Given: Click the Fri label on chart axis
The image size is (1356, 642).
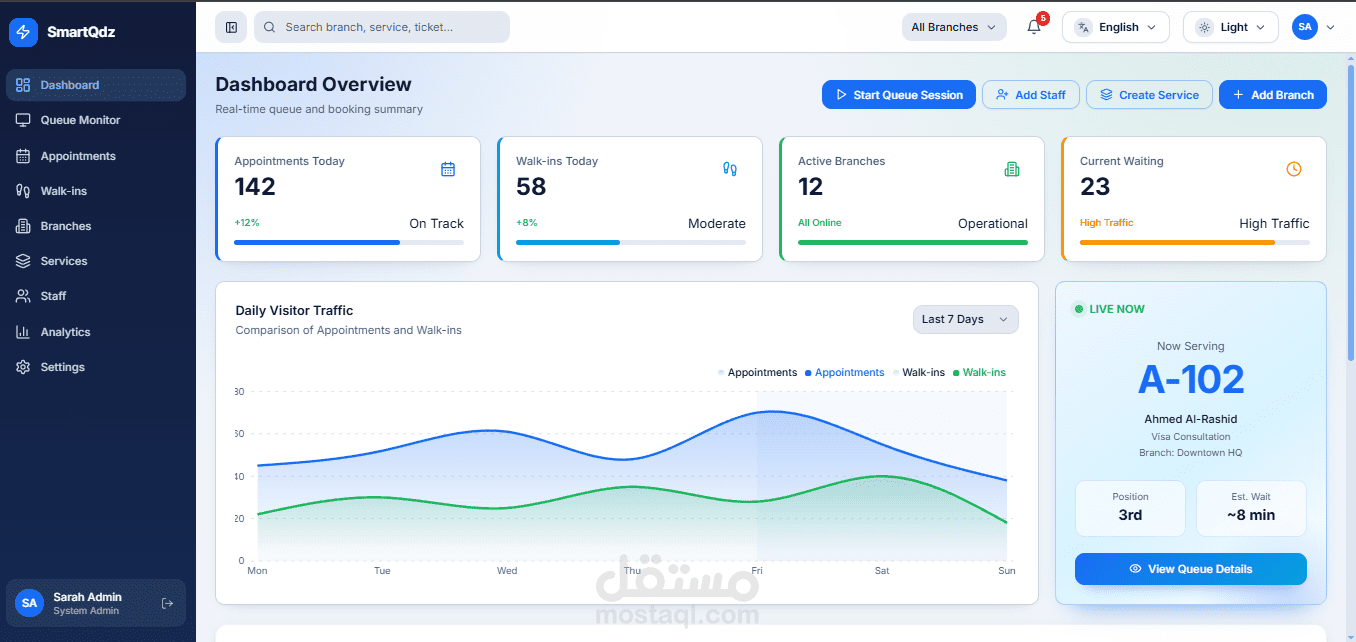Looking at the screenshot, I should pos(757,570).
